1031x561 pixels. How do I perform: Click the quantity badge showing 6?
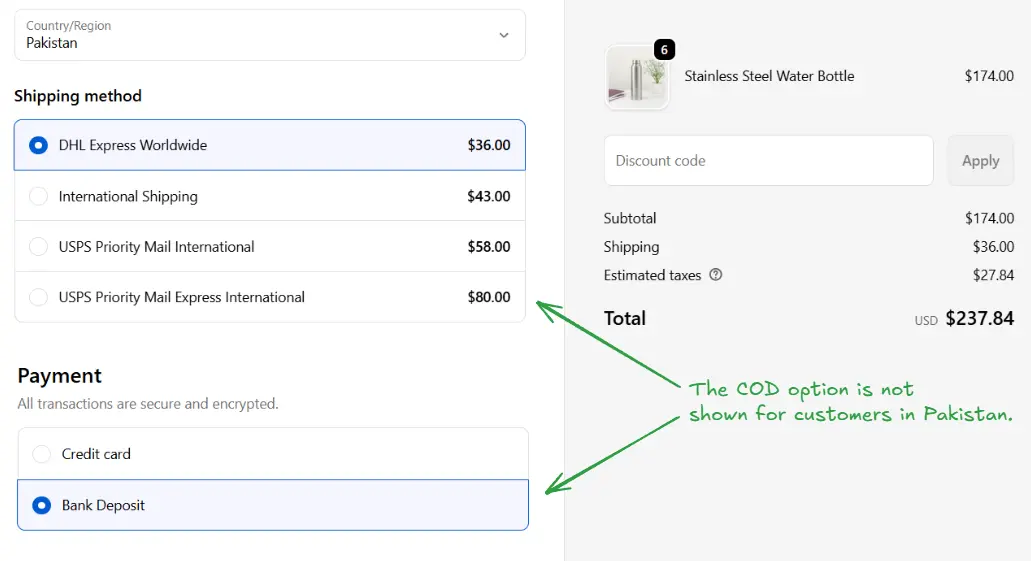click(x=665, y=50)
